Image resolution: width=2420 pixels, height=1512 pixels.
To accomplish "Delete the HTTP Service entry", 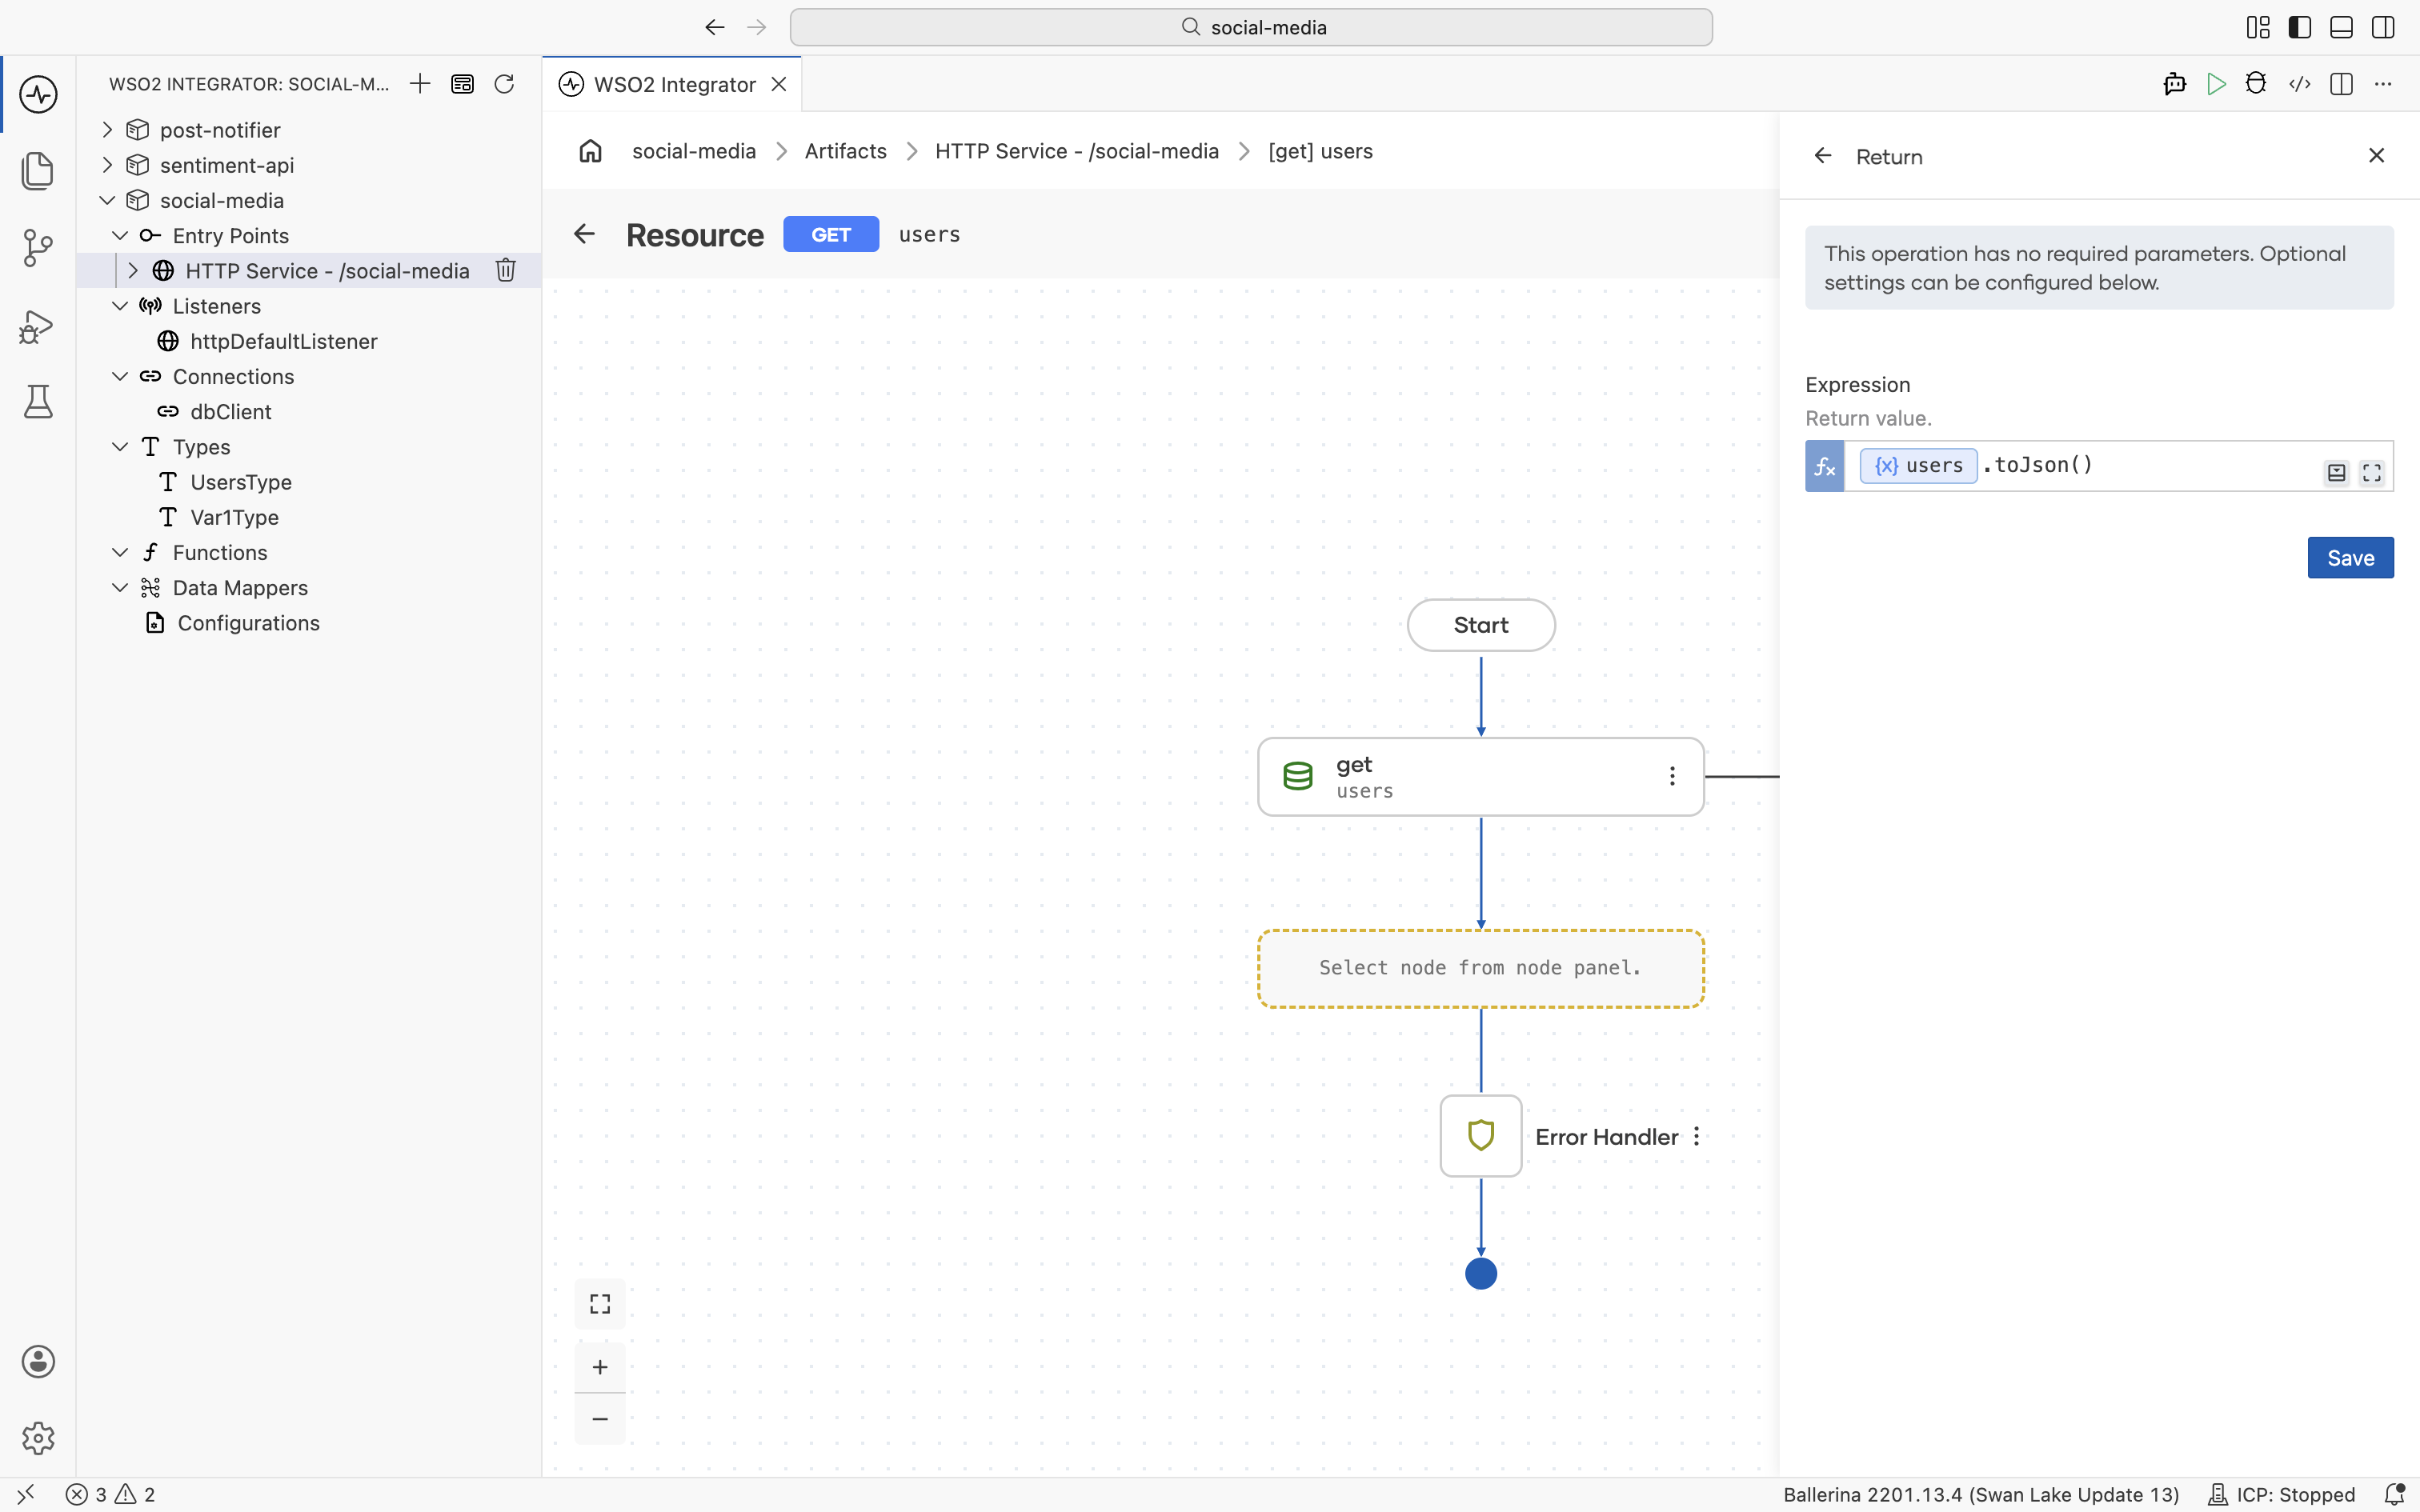I will pyautogui.click(x=506, y=270).
